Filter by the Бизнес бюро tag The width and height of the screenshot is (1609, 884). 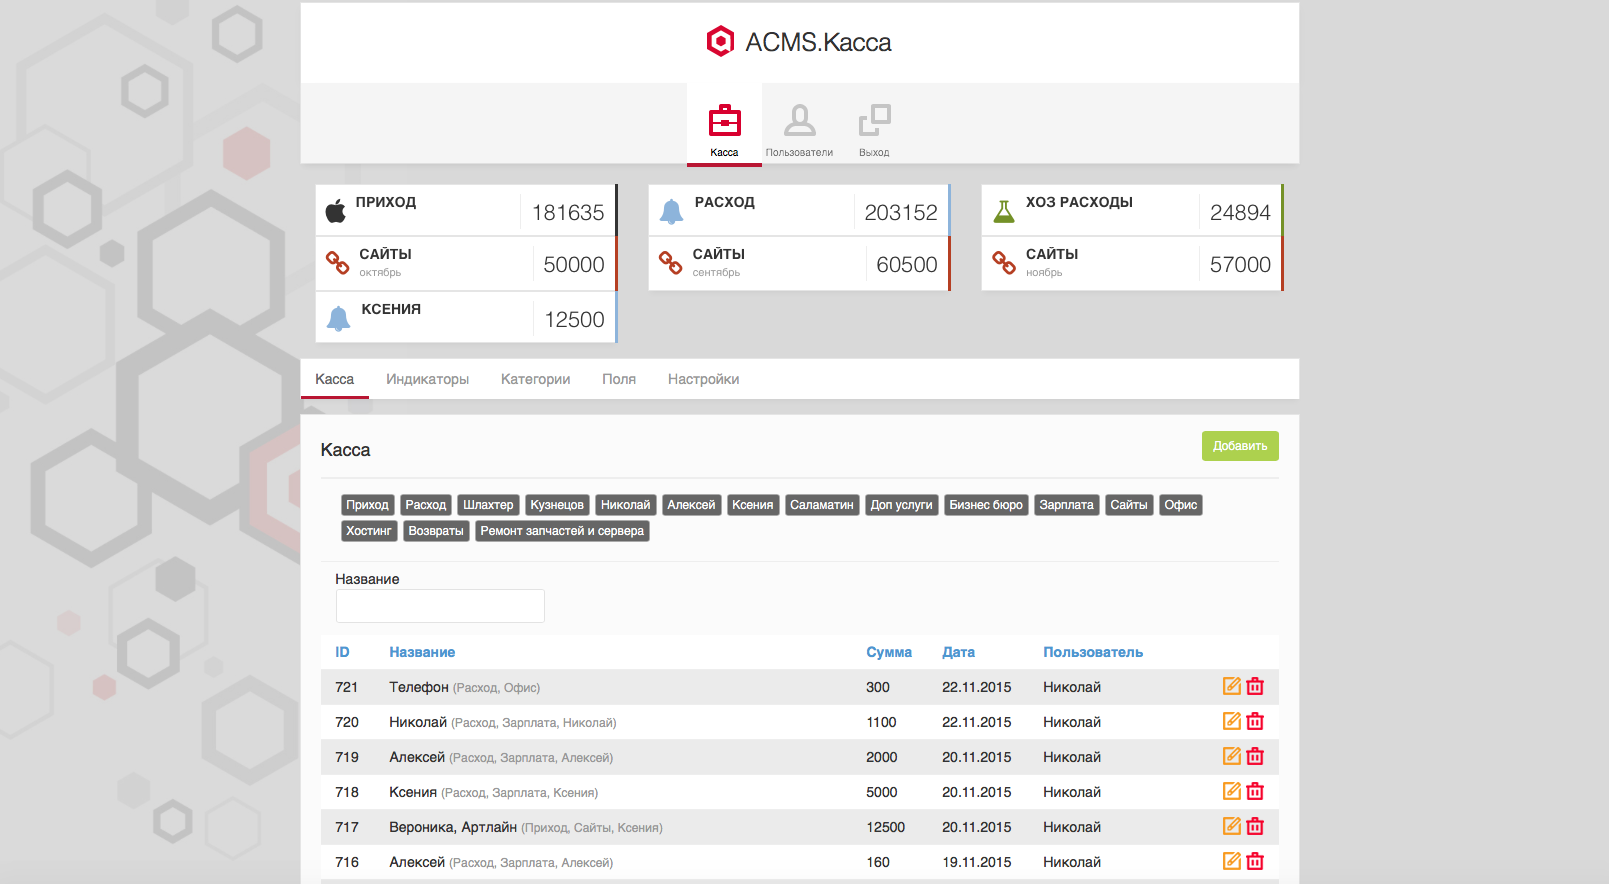tap(986, 505)
